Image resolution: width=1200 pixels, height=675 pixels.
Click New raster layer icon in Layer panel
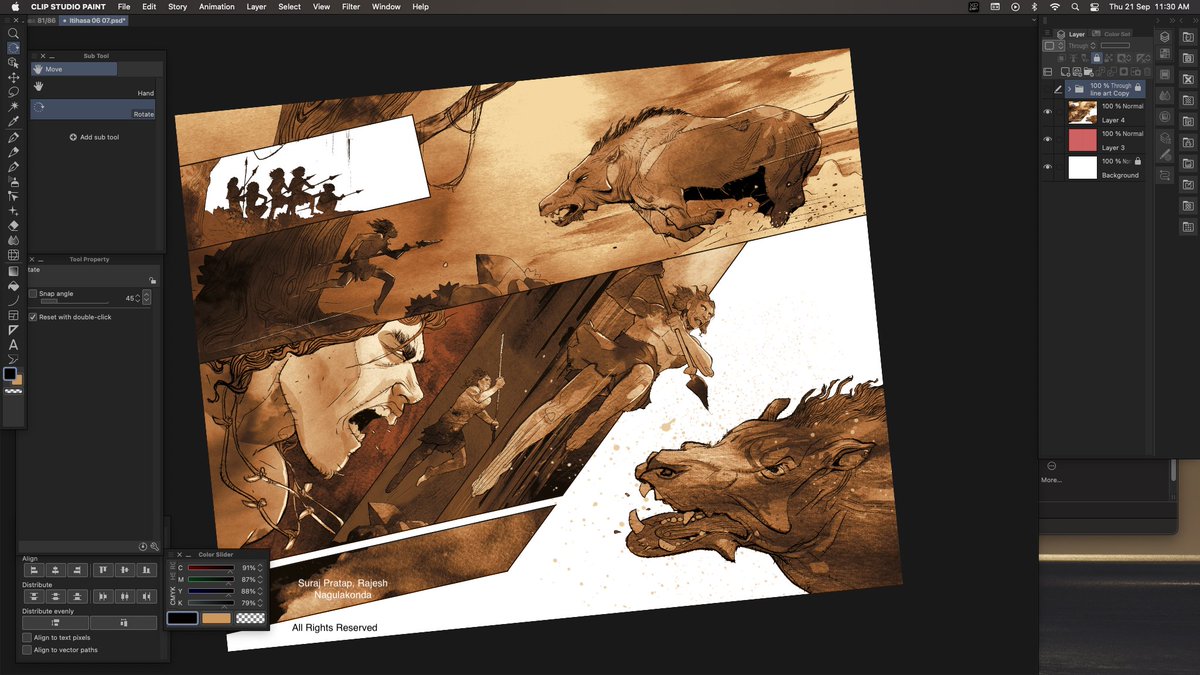[1065, 72]
